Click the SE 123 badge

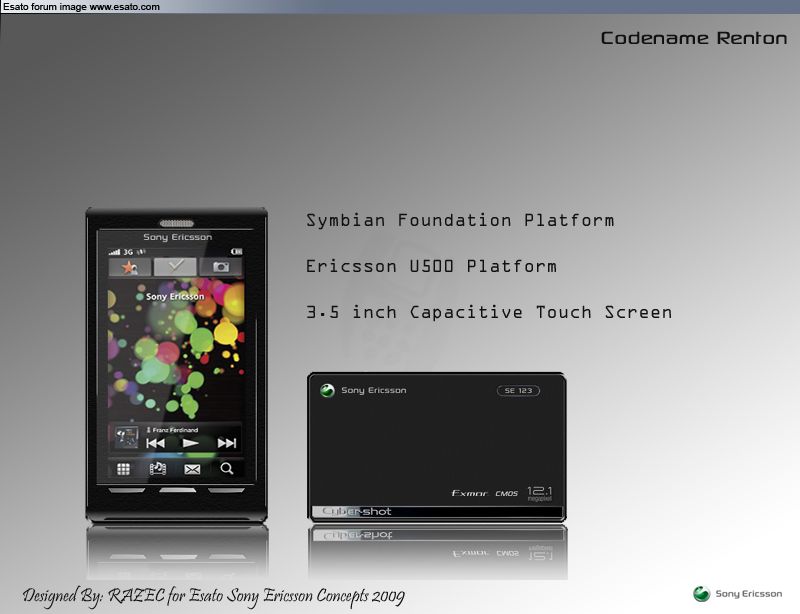(518, 391)
